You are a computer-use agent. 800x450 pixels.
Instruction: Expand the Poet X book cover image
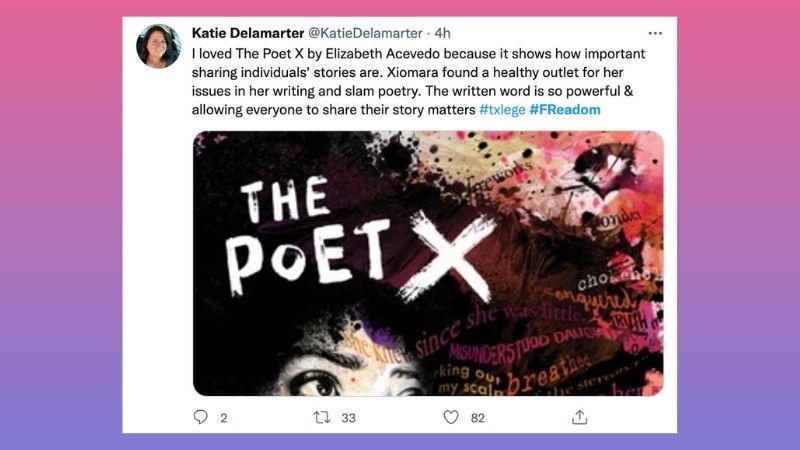(x=428, y=263)
